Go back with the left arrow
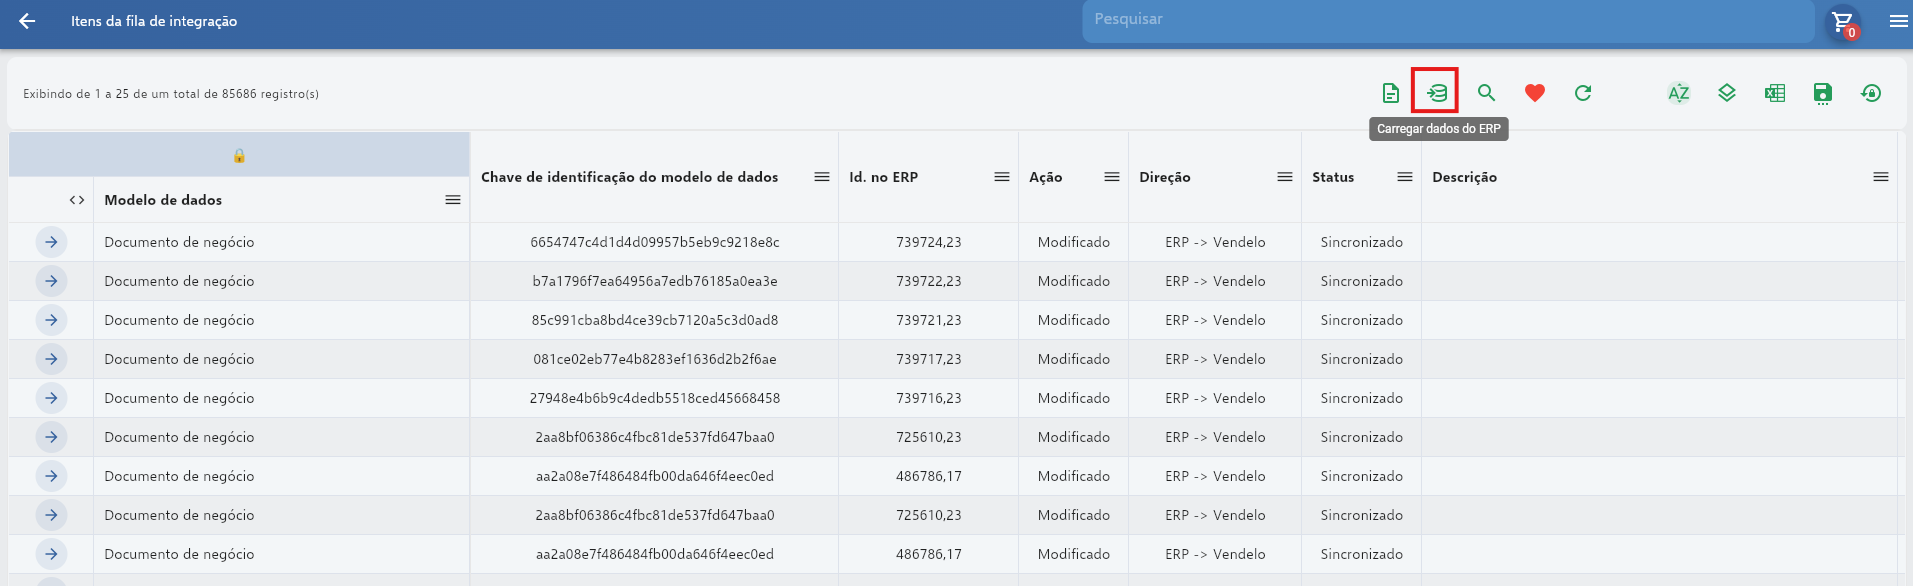 point(27,21)
